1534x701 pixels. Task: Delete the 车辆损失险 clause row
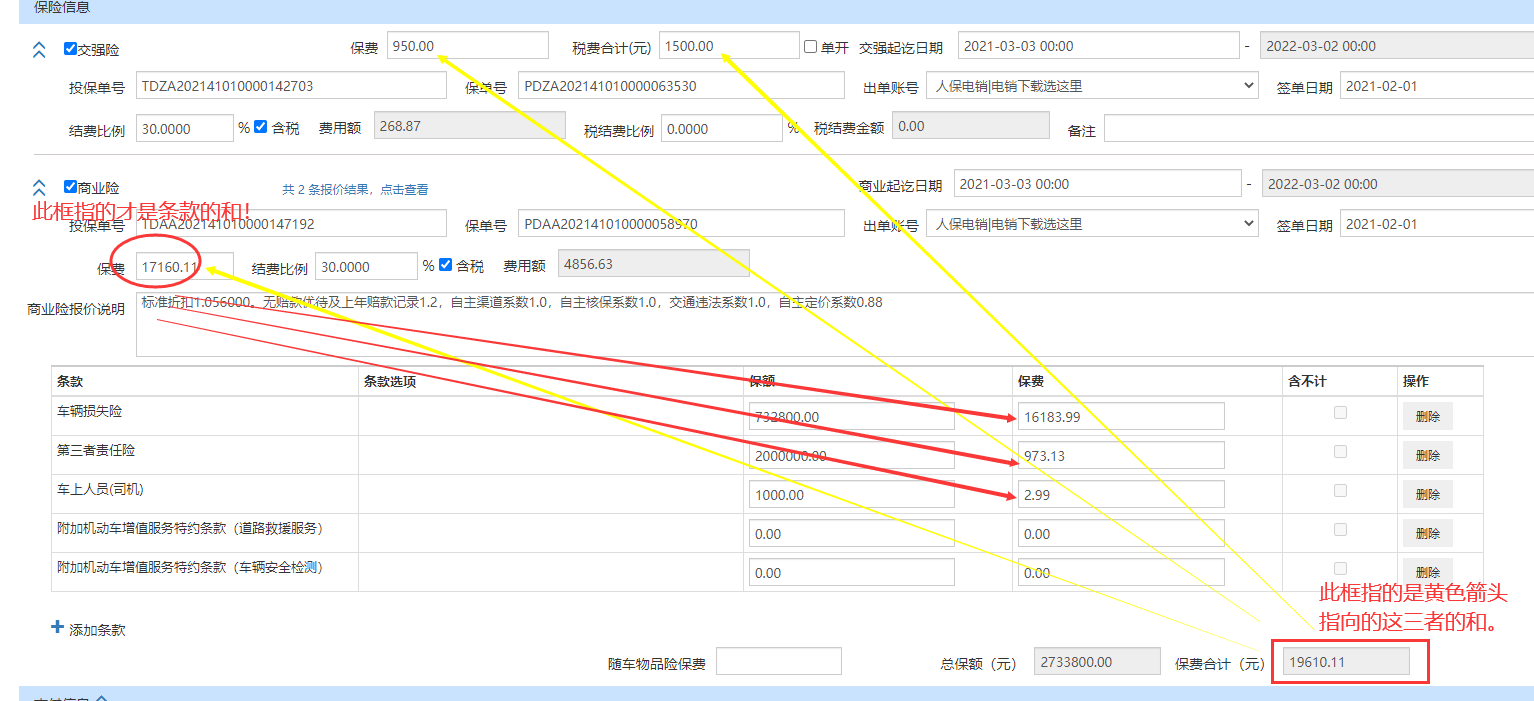click(1428, 417)
